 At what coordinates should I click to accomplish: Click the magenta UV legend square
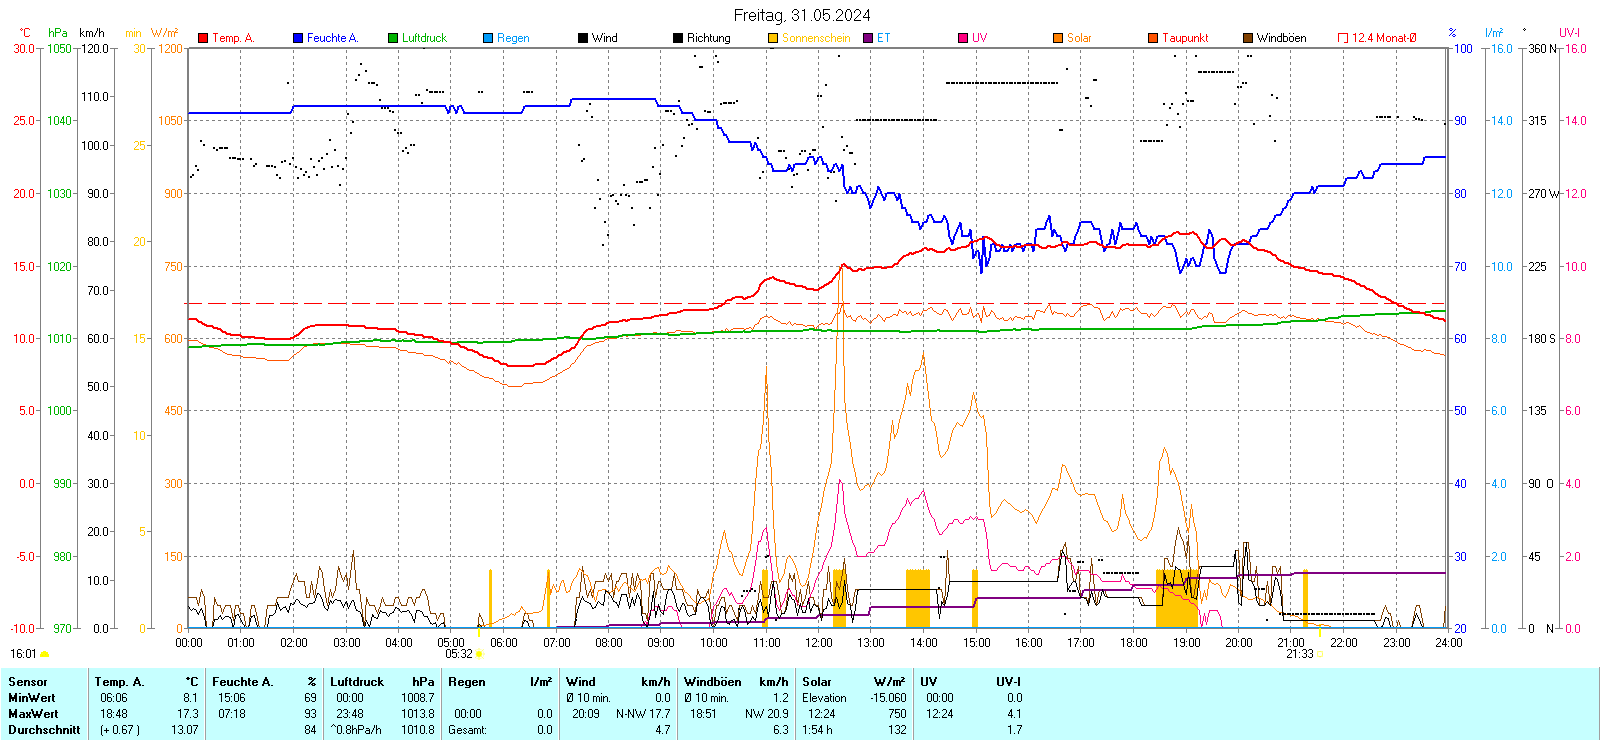point(963,38)
